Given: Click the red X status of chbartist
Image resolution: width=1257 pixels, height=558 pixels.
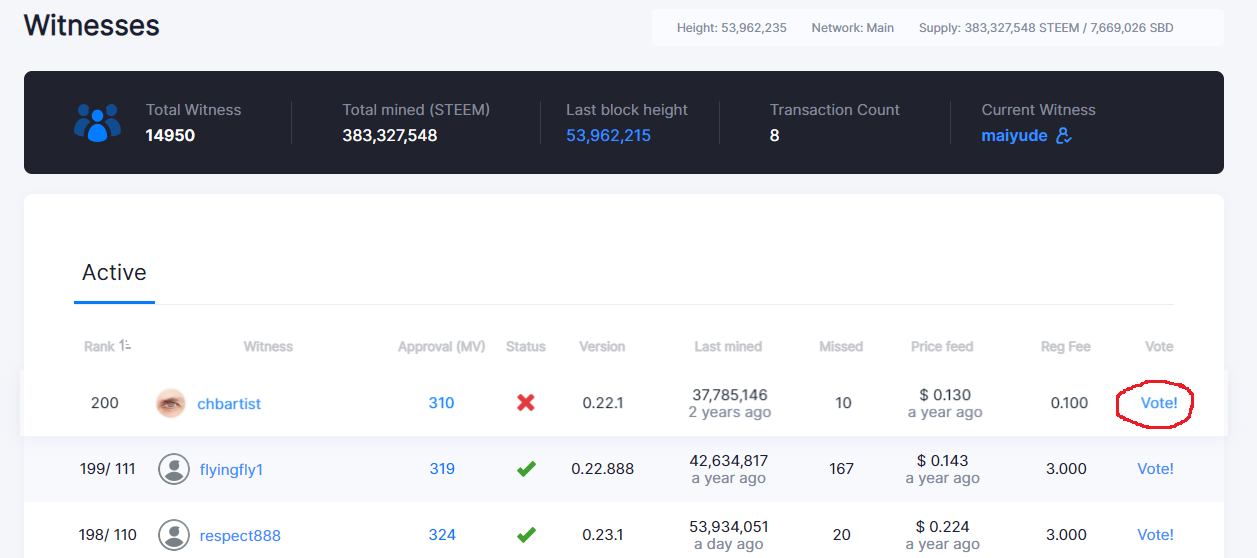Looking at the screenshot, I should [525, 403].
